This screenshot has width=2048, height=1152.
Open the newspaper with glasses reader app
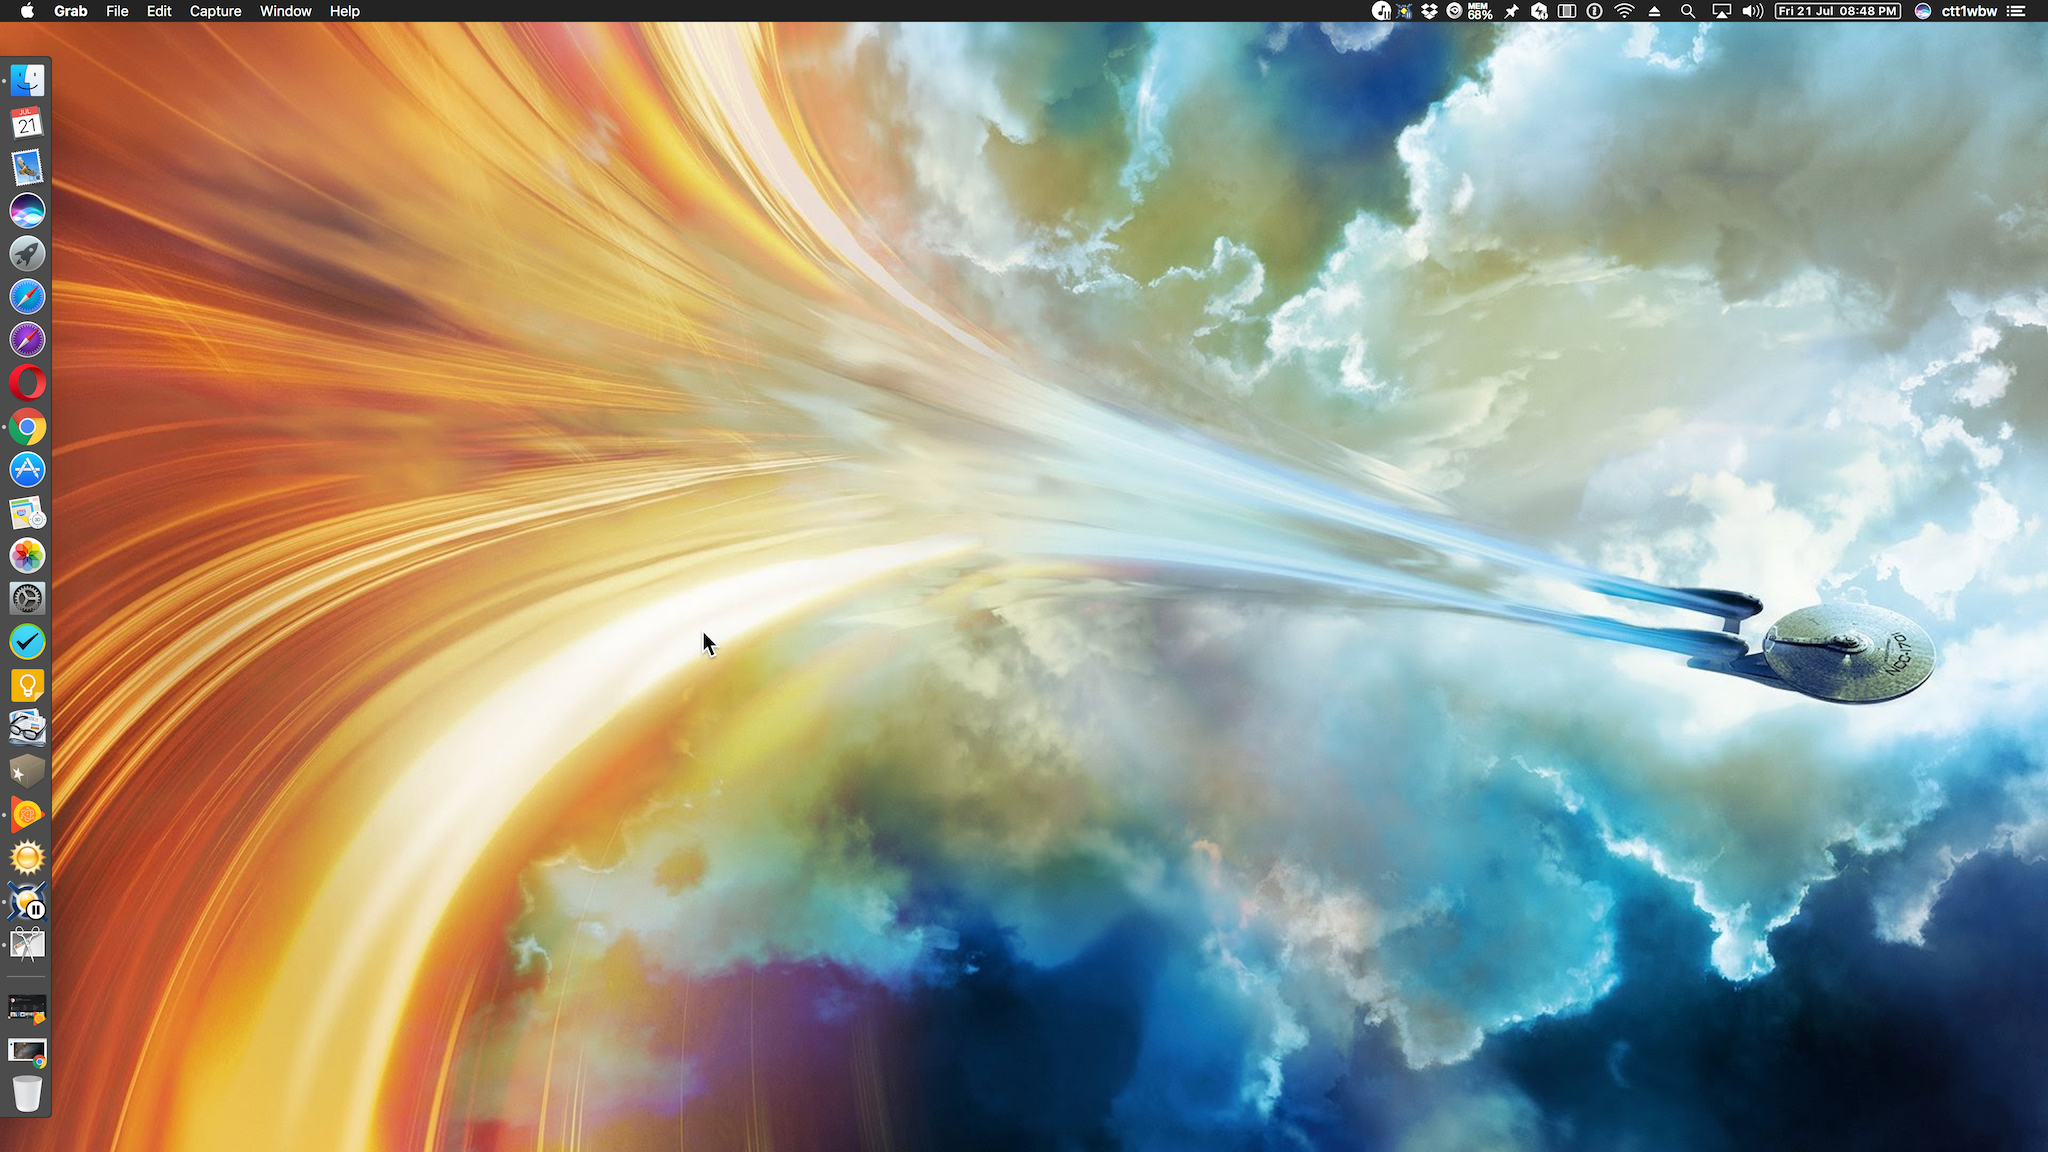click(27, 729)
